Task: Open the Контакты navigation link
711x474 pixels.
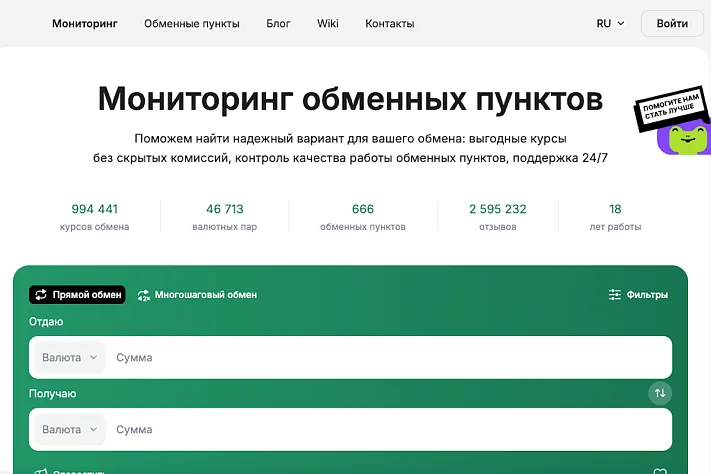Action: [x=390, y=24]
